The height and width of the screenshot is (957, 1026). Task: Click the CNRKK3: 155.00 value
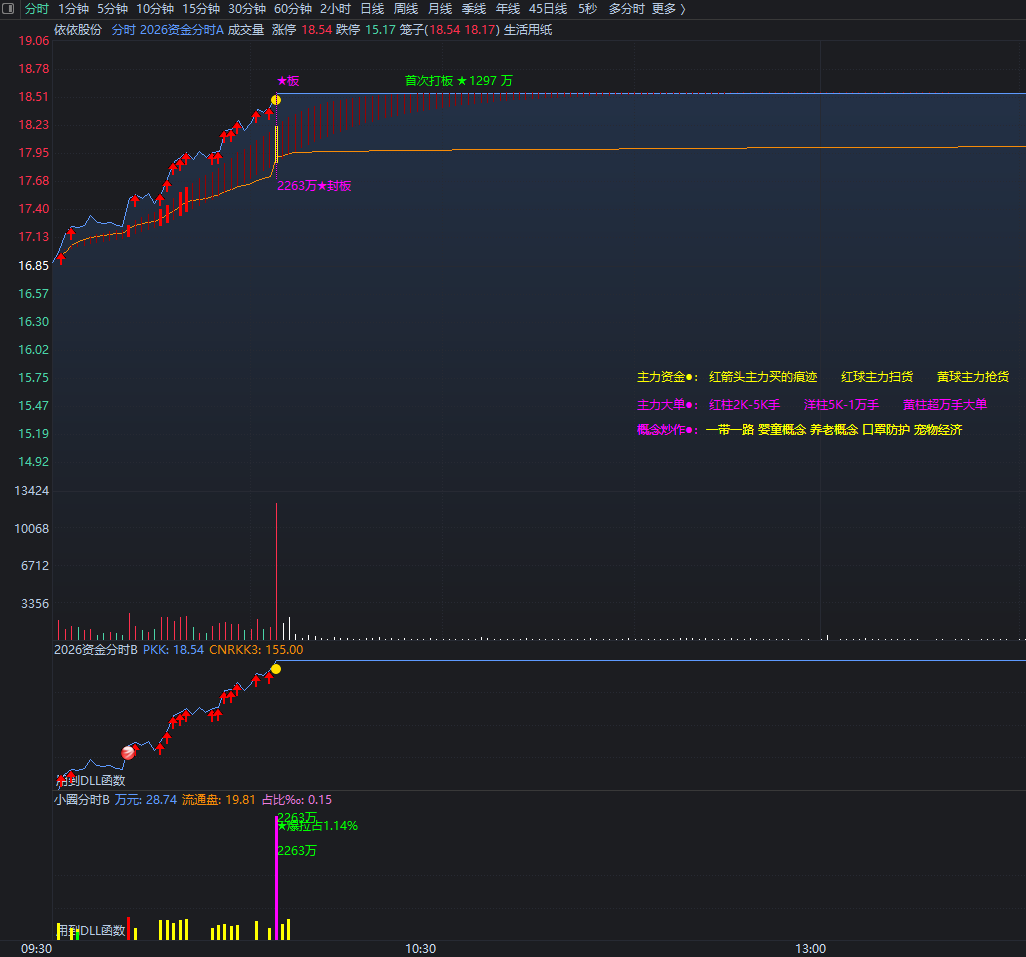click(x=256, y=650)
